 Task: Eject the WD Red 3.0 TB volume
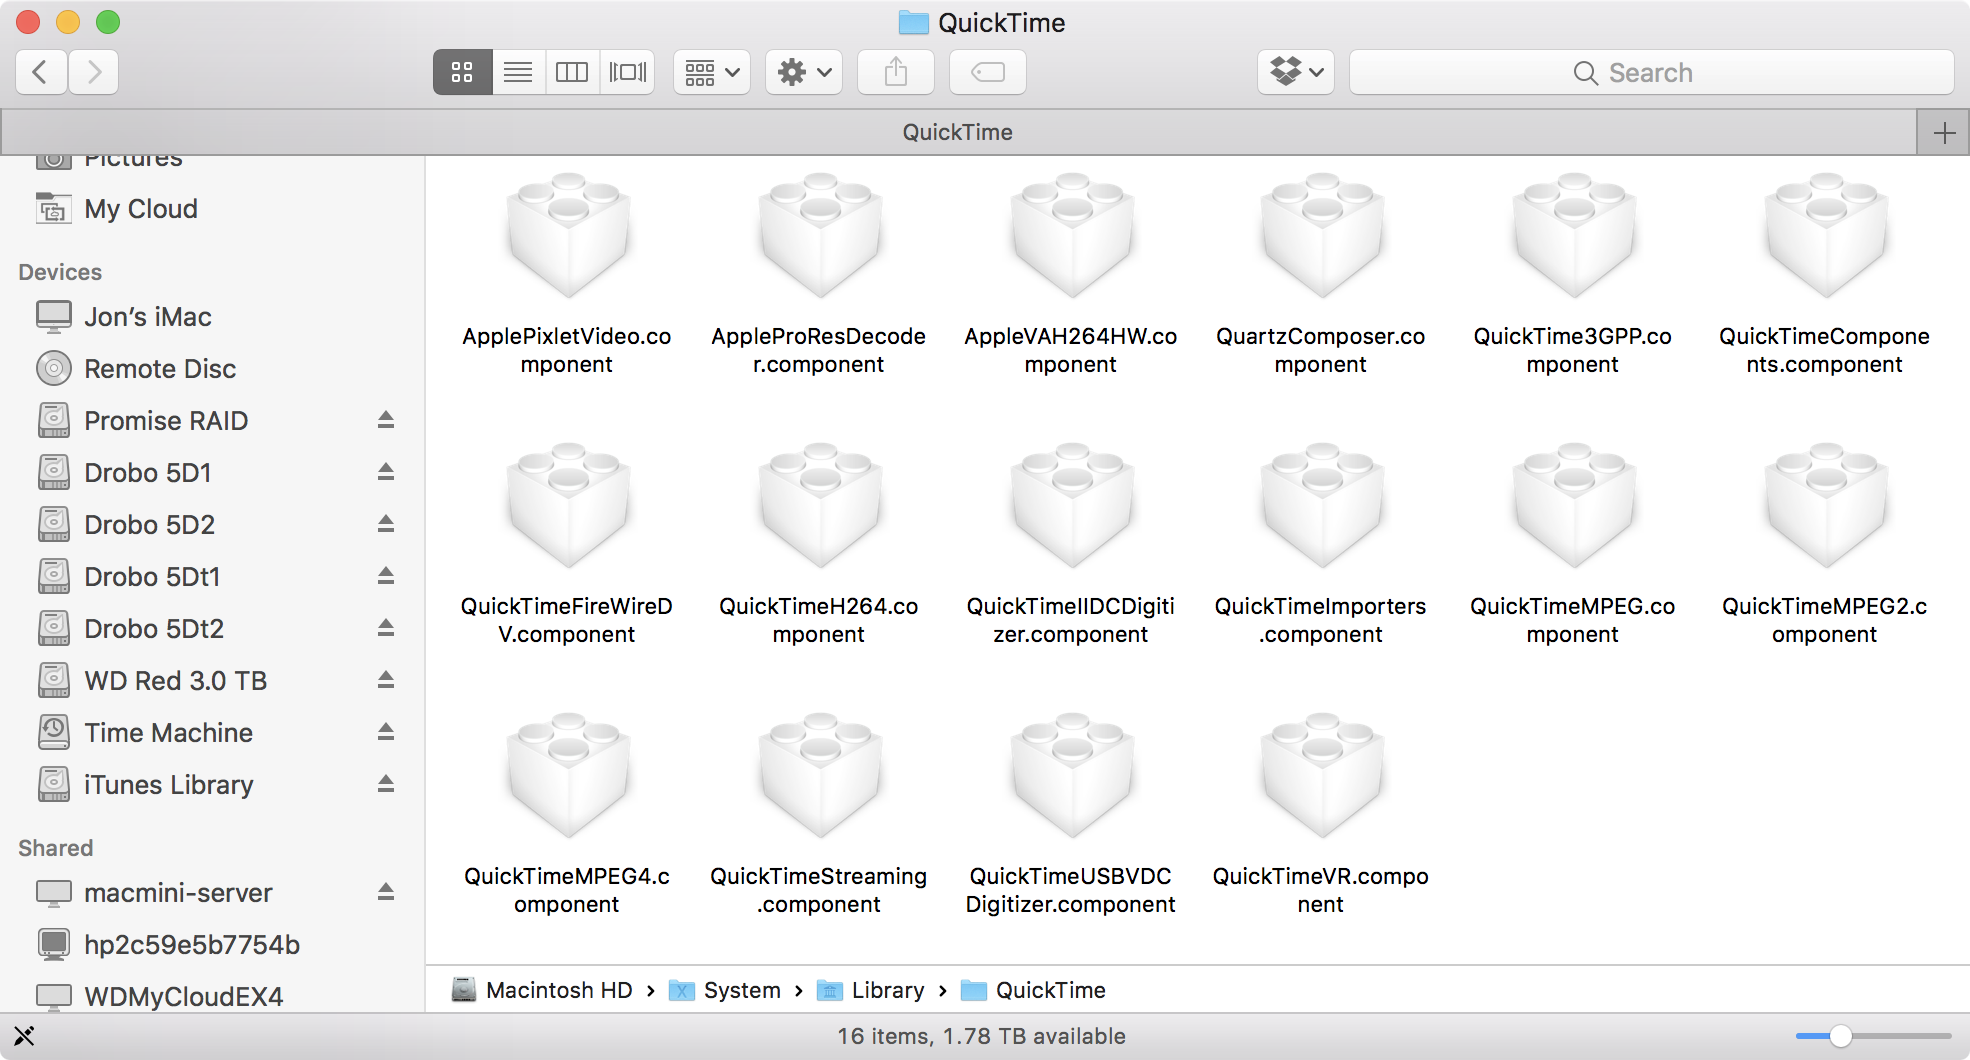click(386, 680)
